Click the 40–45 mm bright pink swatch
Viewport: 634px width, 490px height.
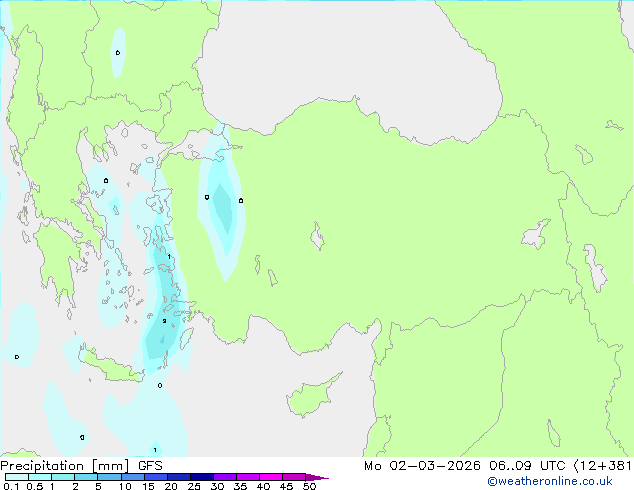(x=271, y=477)
